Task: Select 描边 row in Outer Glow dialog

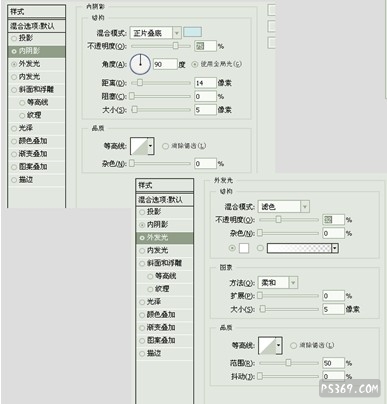Action: pos(165,354)
